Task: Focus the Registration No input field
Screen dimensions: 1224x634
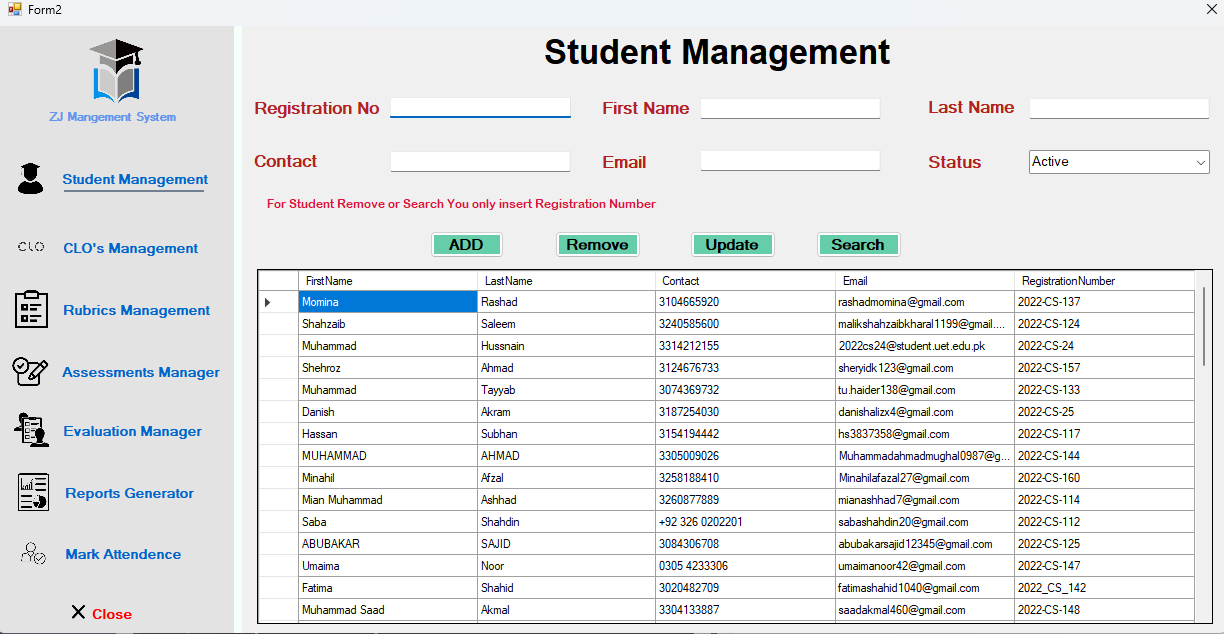Action: [x=480, y=107]
